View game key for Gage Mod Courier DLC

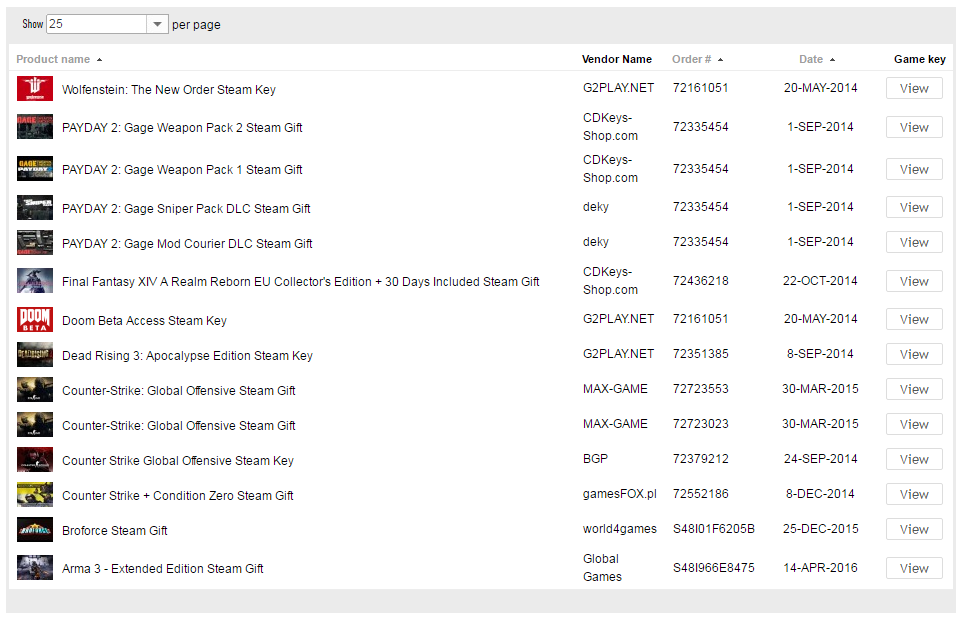coord(914,243)
